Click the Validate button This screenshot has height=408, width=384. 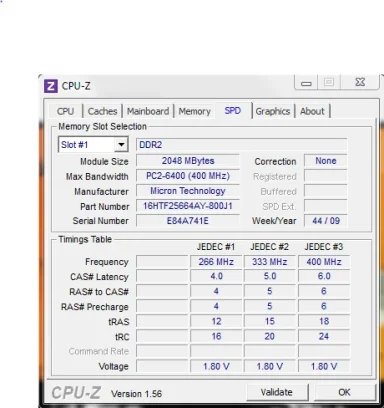[x=277, y=392]
